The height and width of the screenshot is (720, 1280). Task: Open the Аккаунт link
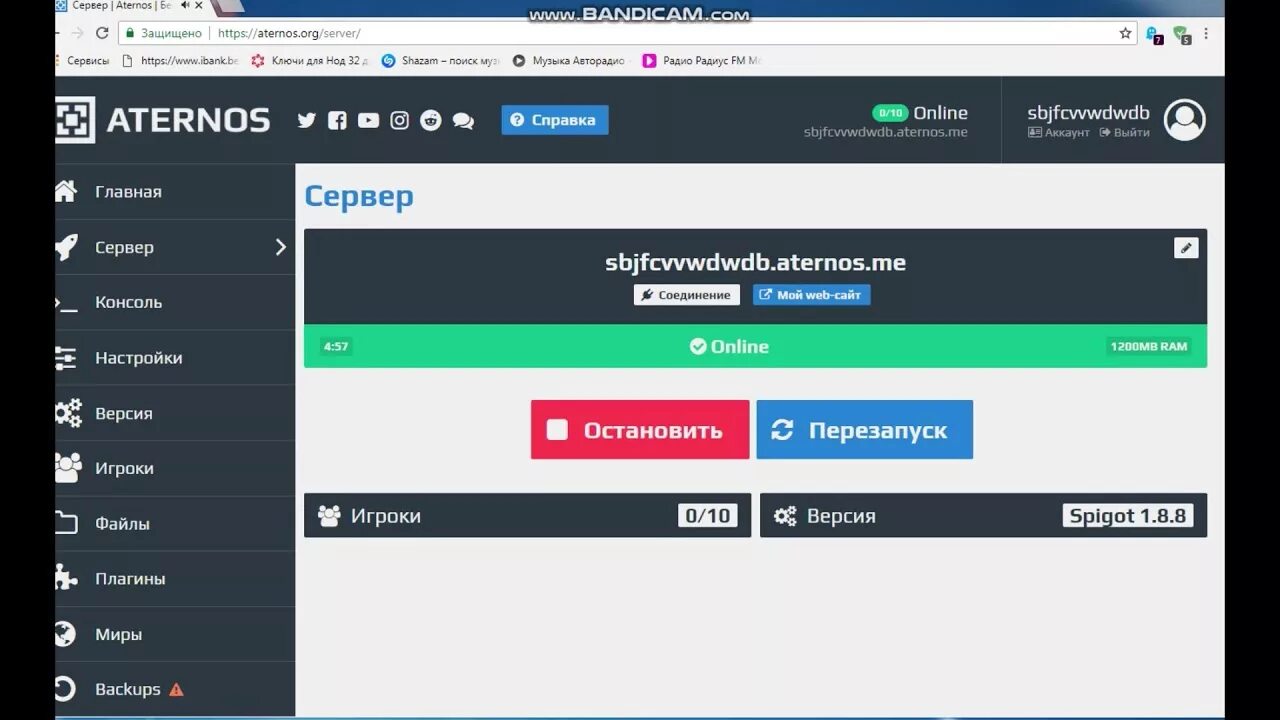point(1059,133)
